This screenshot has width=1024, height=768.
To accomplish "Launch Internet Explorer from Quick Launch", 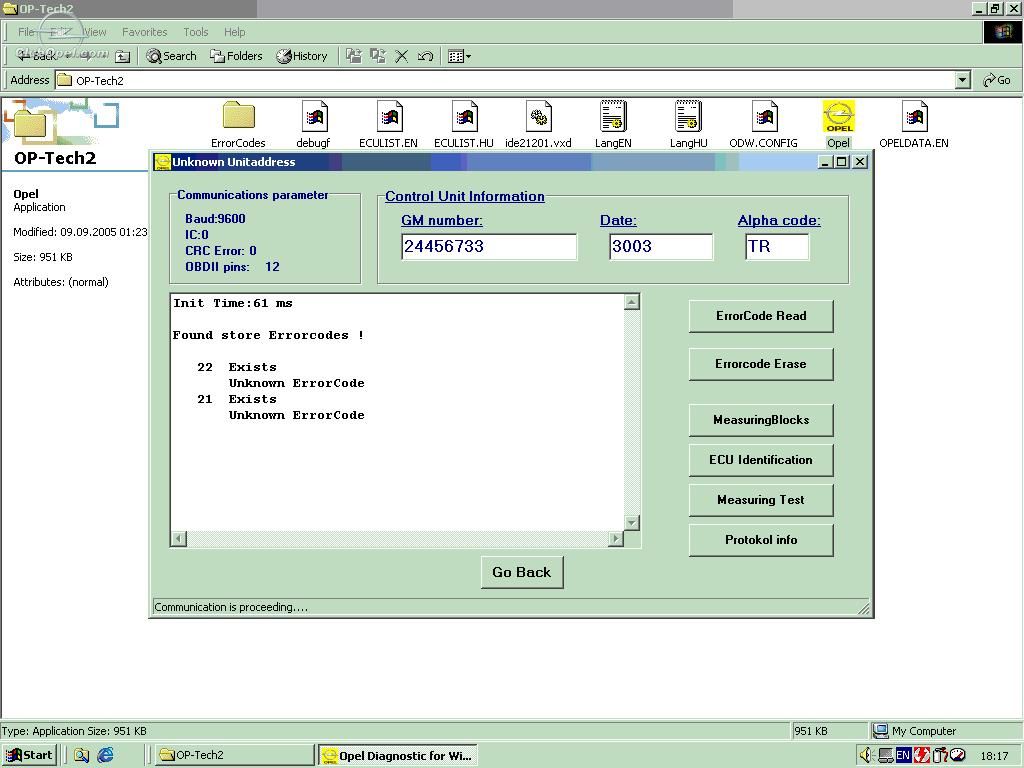I will (x=105, y=755).
